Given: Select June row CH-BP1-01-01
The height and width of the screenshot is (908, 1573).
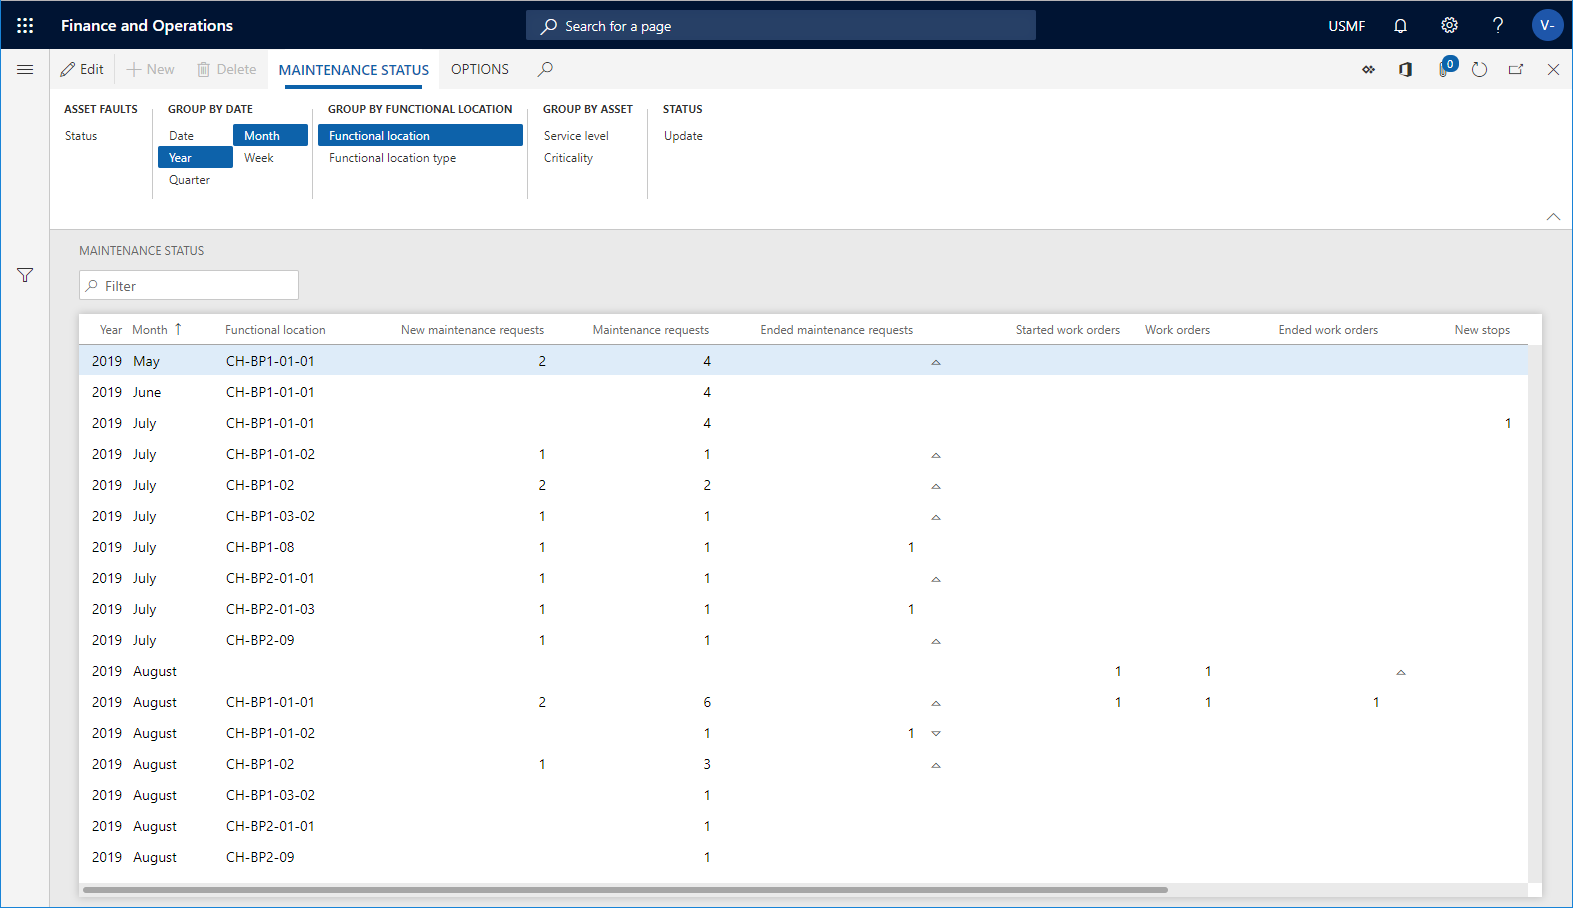Looking at the screenshot, I should tap(803, 392).
